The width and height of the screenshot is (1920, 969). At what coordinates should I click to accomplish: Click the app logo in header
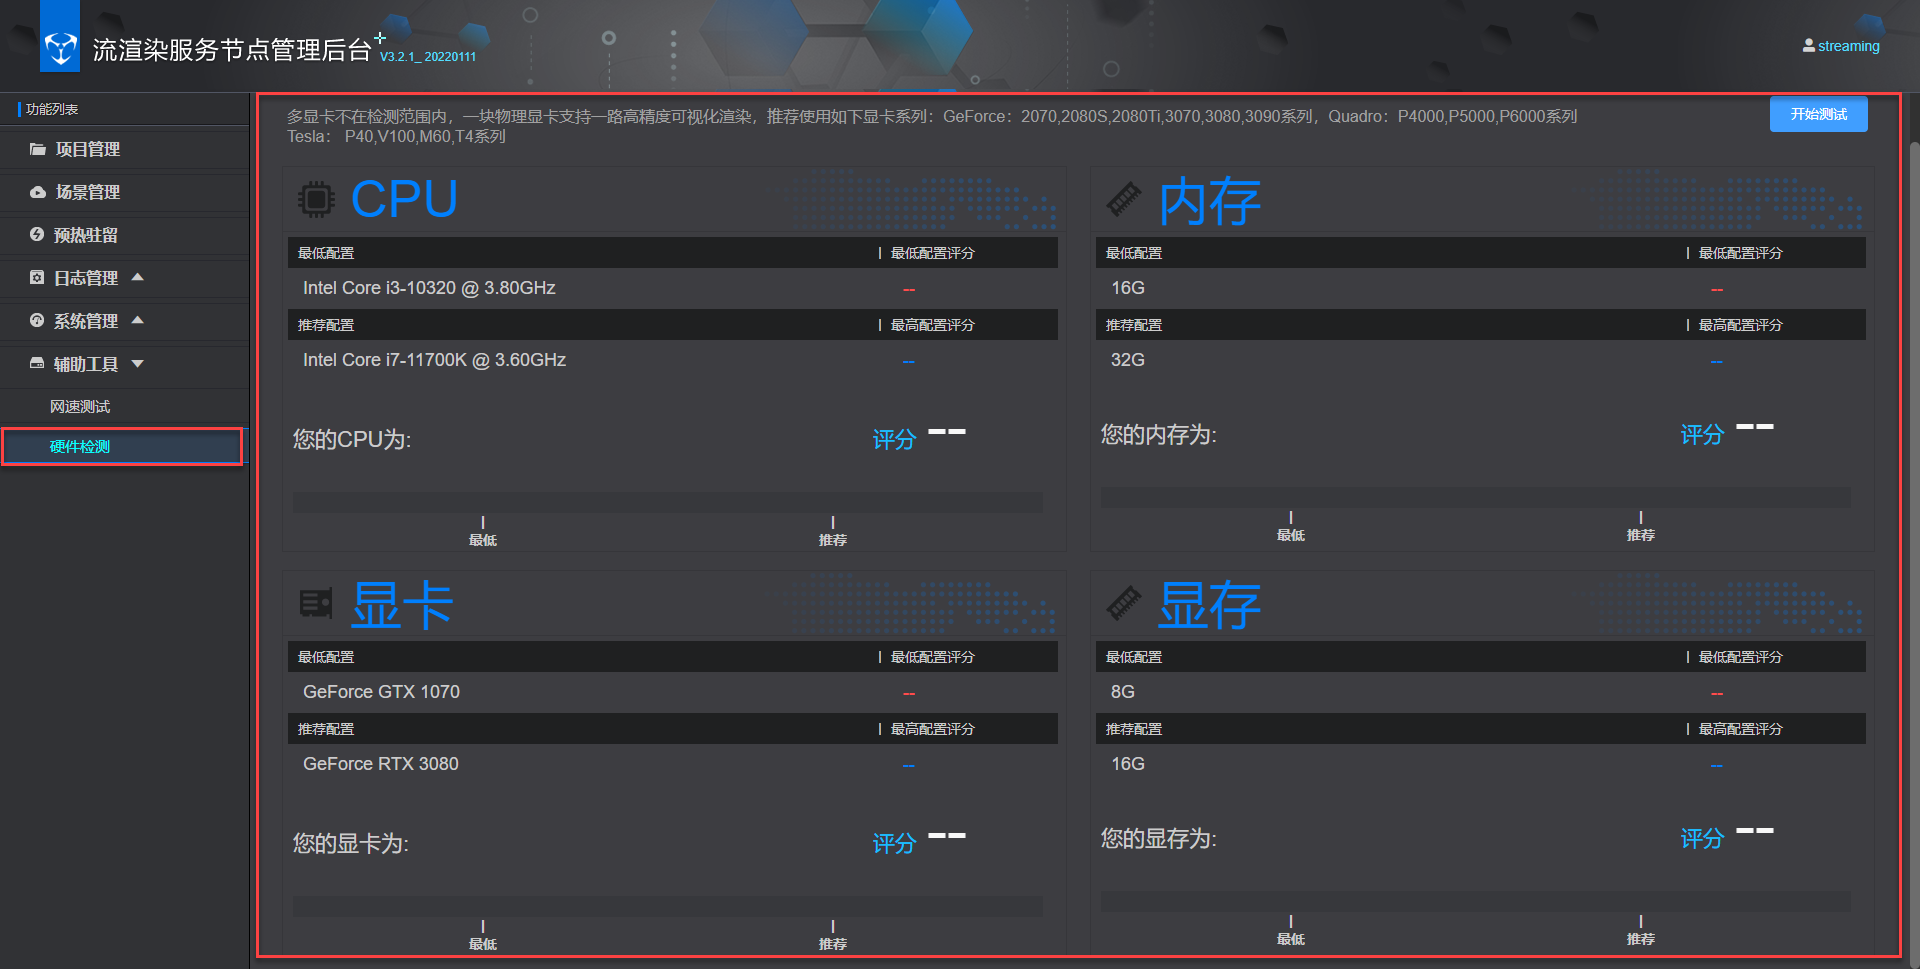pyautogui.click(x=60, y=47)
